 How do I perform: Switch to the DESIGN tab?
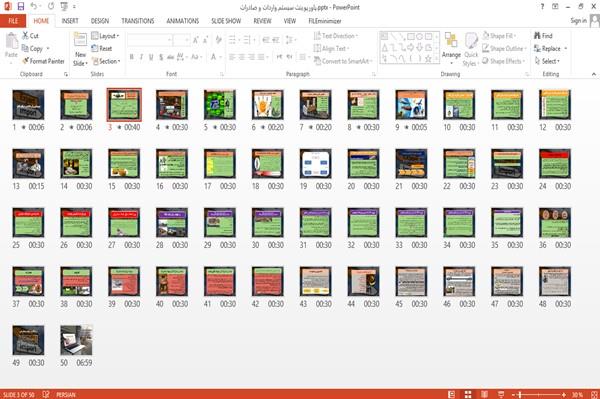point(100,21)
